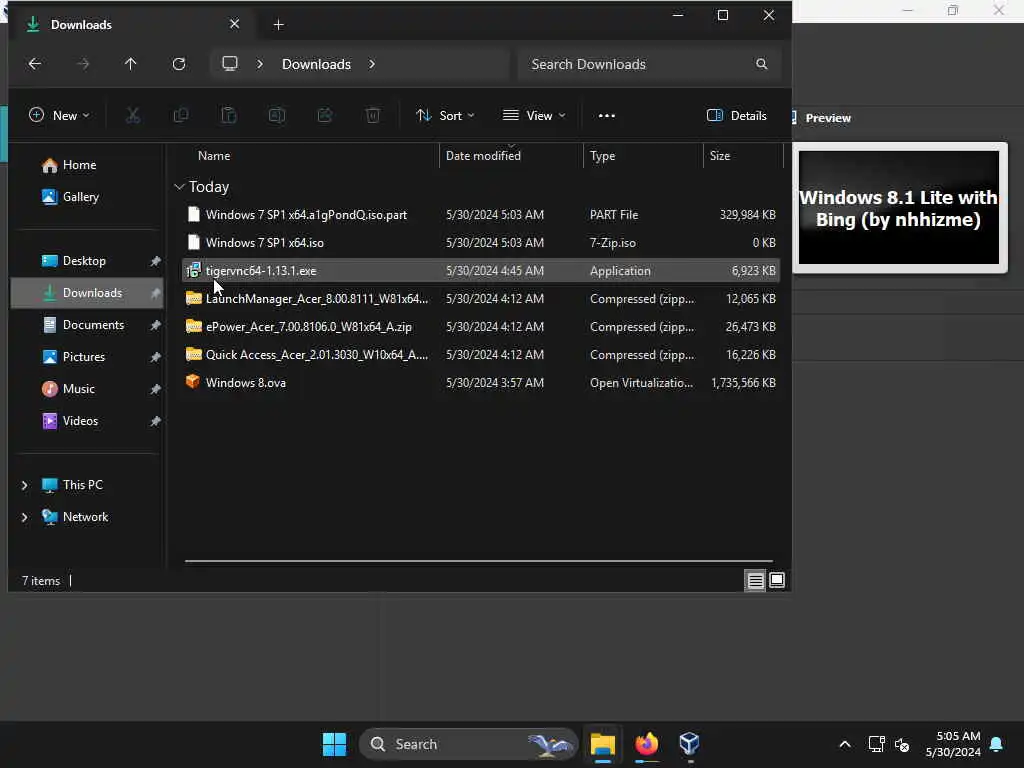Open VirtualBox from the taskbar
1024x768 pixels.
point(690,744)
